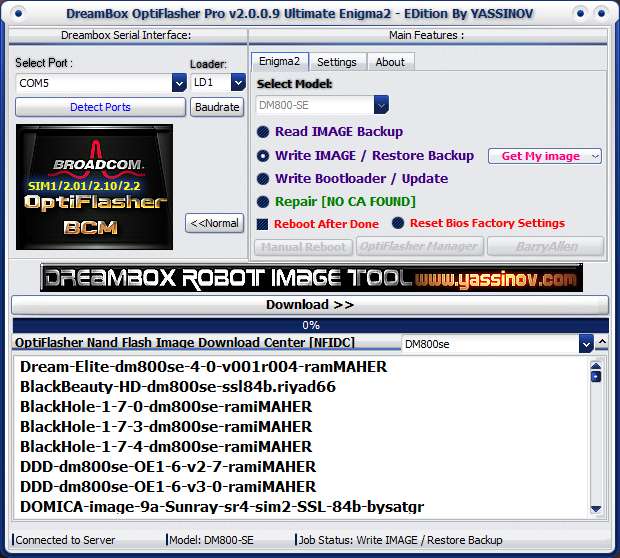Click the Baudrate button
620x558 pixels.
(x=217, y=107)
